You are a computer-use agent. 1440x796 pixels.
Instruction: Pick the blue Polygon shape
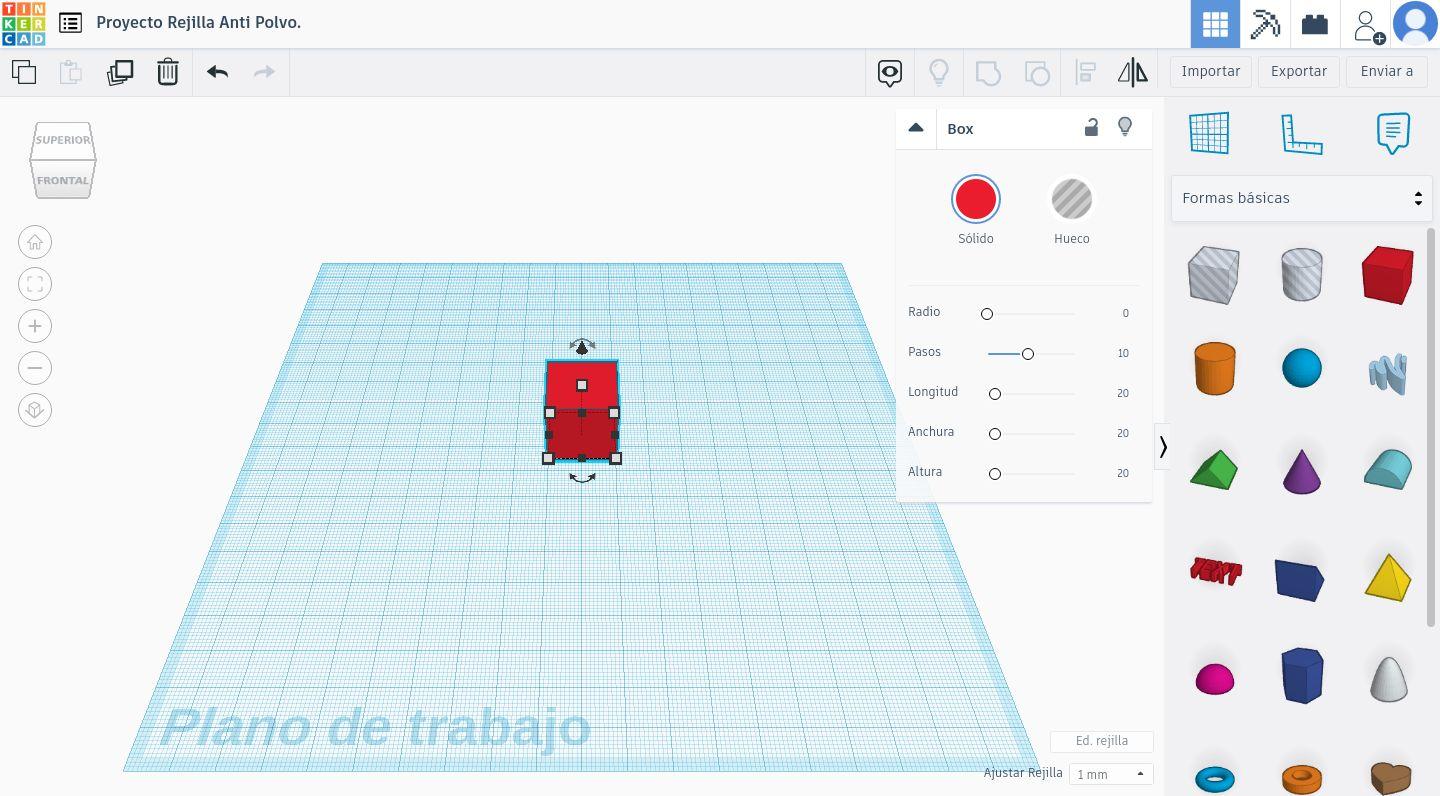(x=1302, y=675)
